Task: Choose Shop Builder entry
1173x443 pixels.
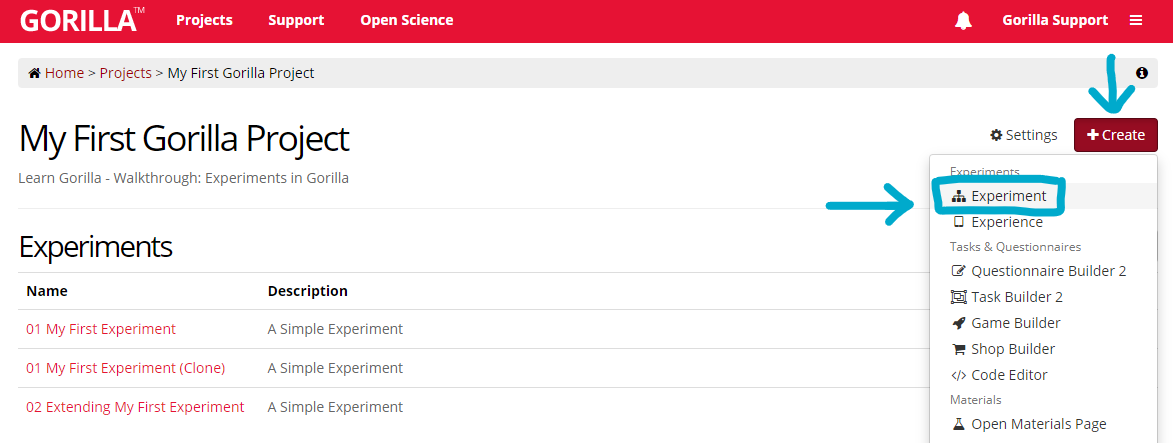Action: coord(1043,349)
